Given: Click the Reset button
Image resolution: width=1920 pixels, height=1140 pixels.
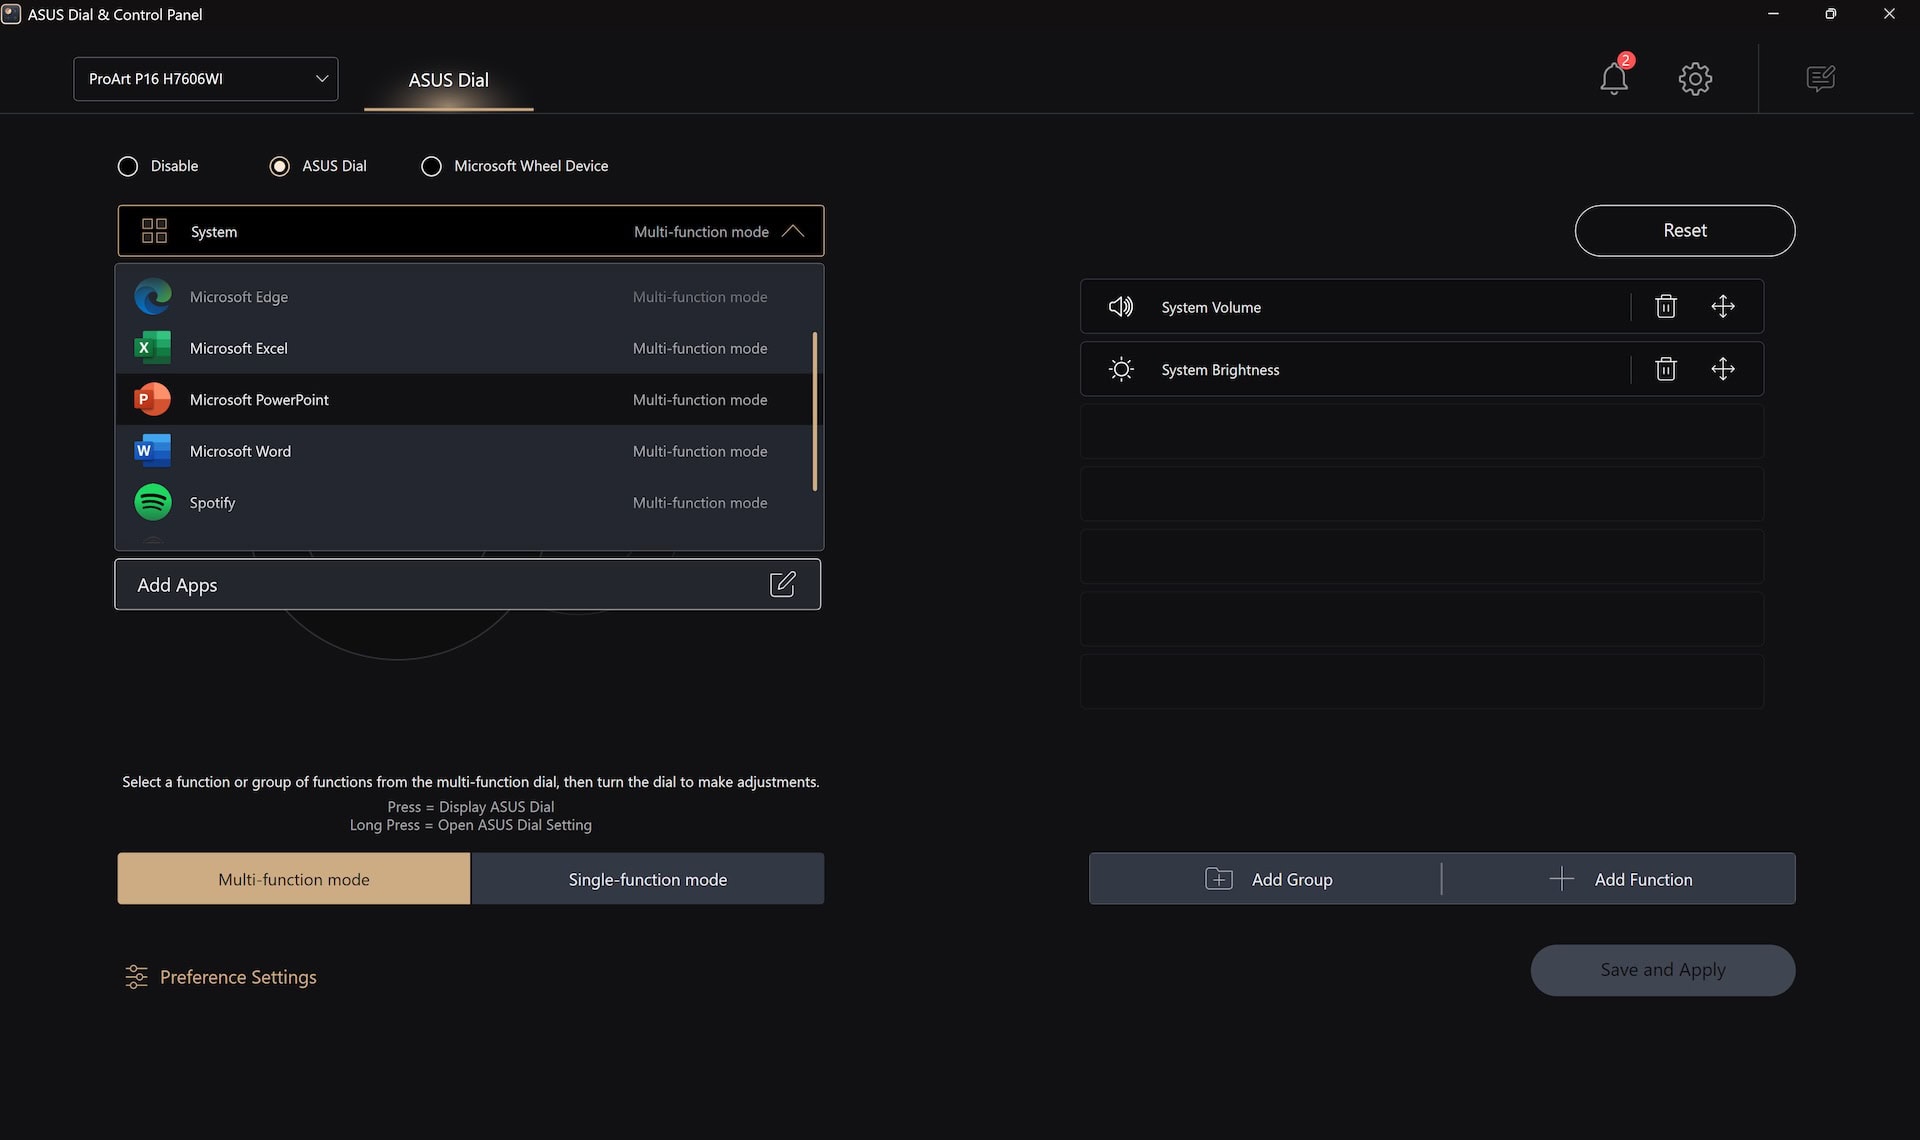Looking at the screenshot, I should click(x=1685, y=230).
